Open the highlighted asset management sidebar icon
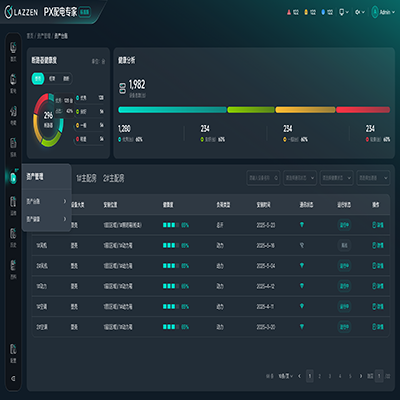The width and height of the screenshot is (400, 400). [x=13, y=177]
